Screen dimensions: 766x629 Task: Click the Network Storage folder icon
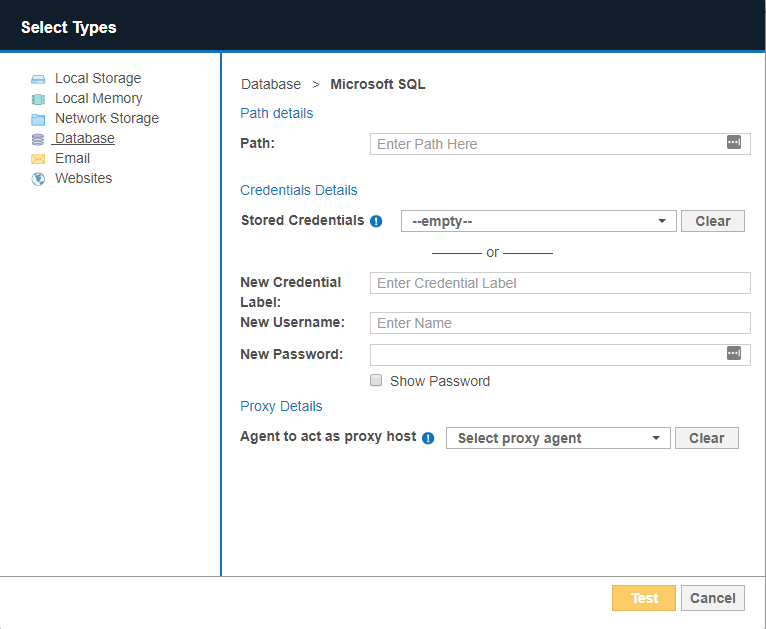(x=38, y=119)
